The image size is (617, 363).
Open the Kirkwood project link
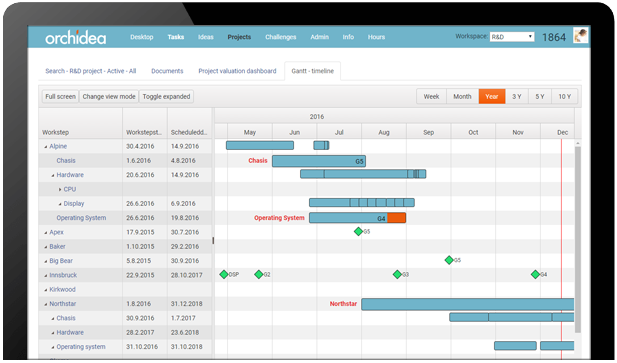point(62,289)
